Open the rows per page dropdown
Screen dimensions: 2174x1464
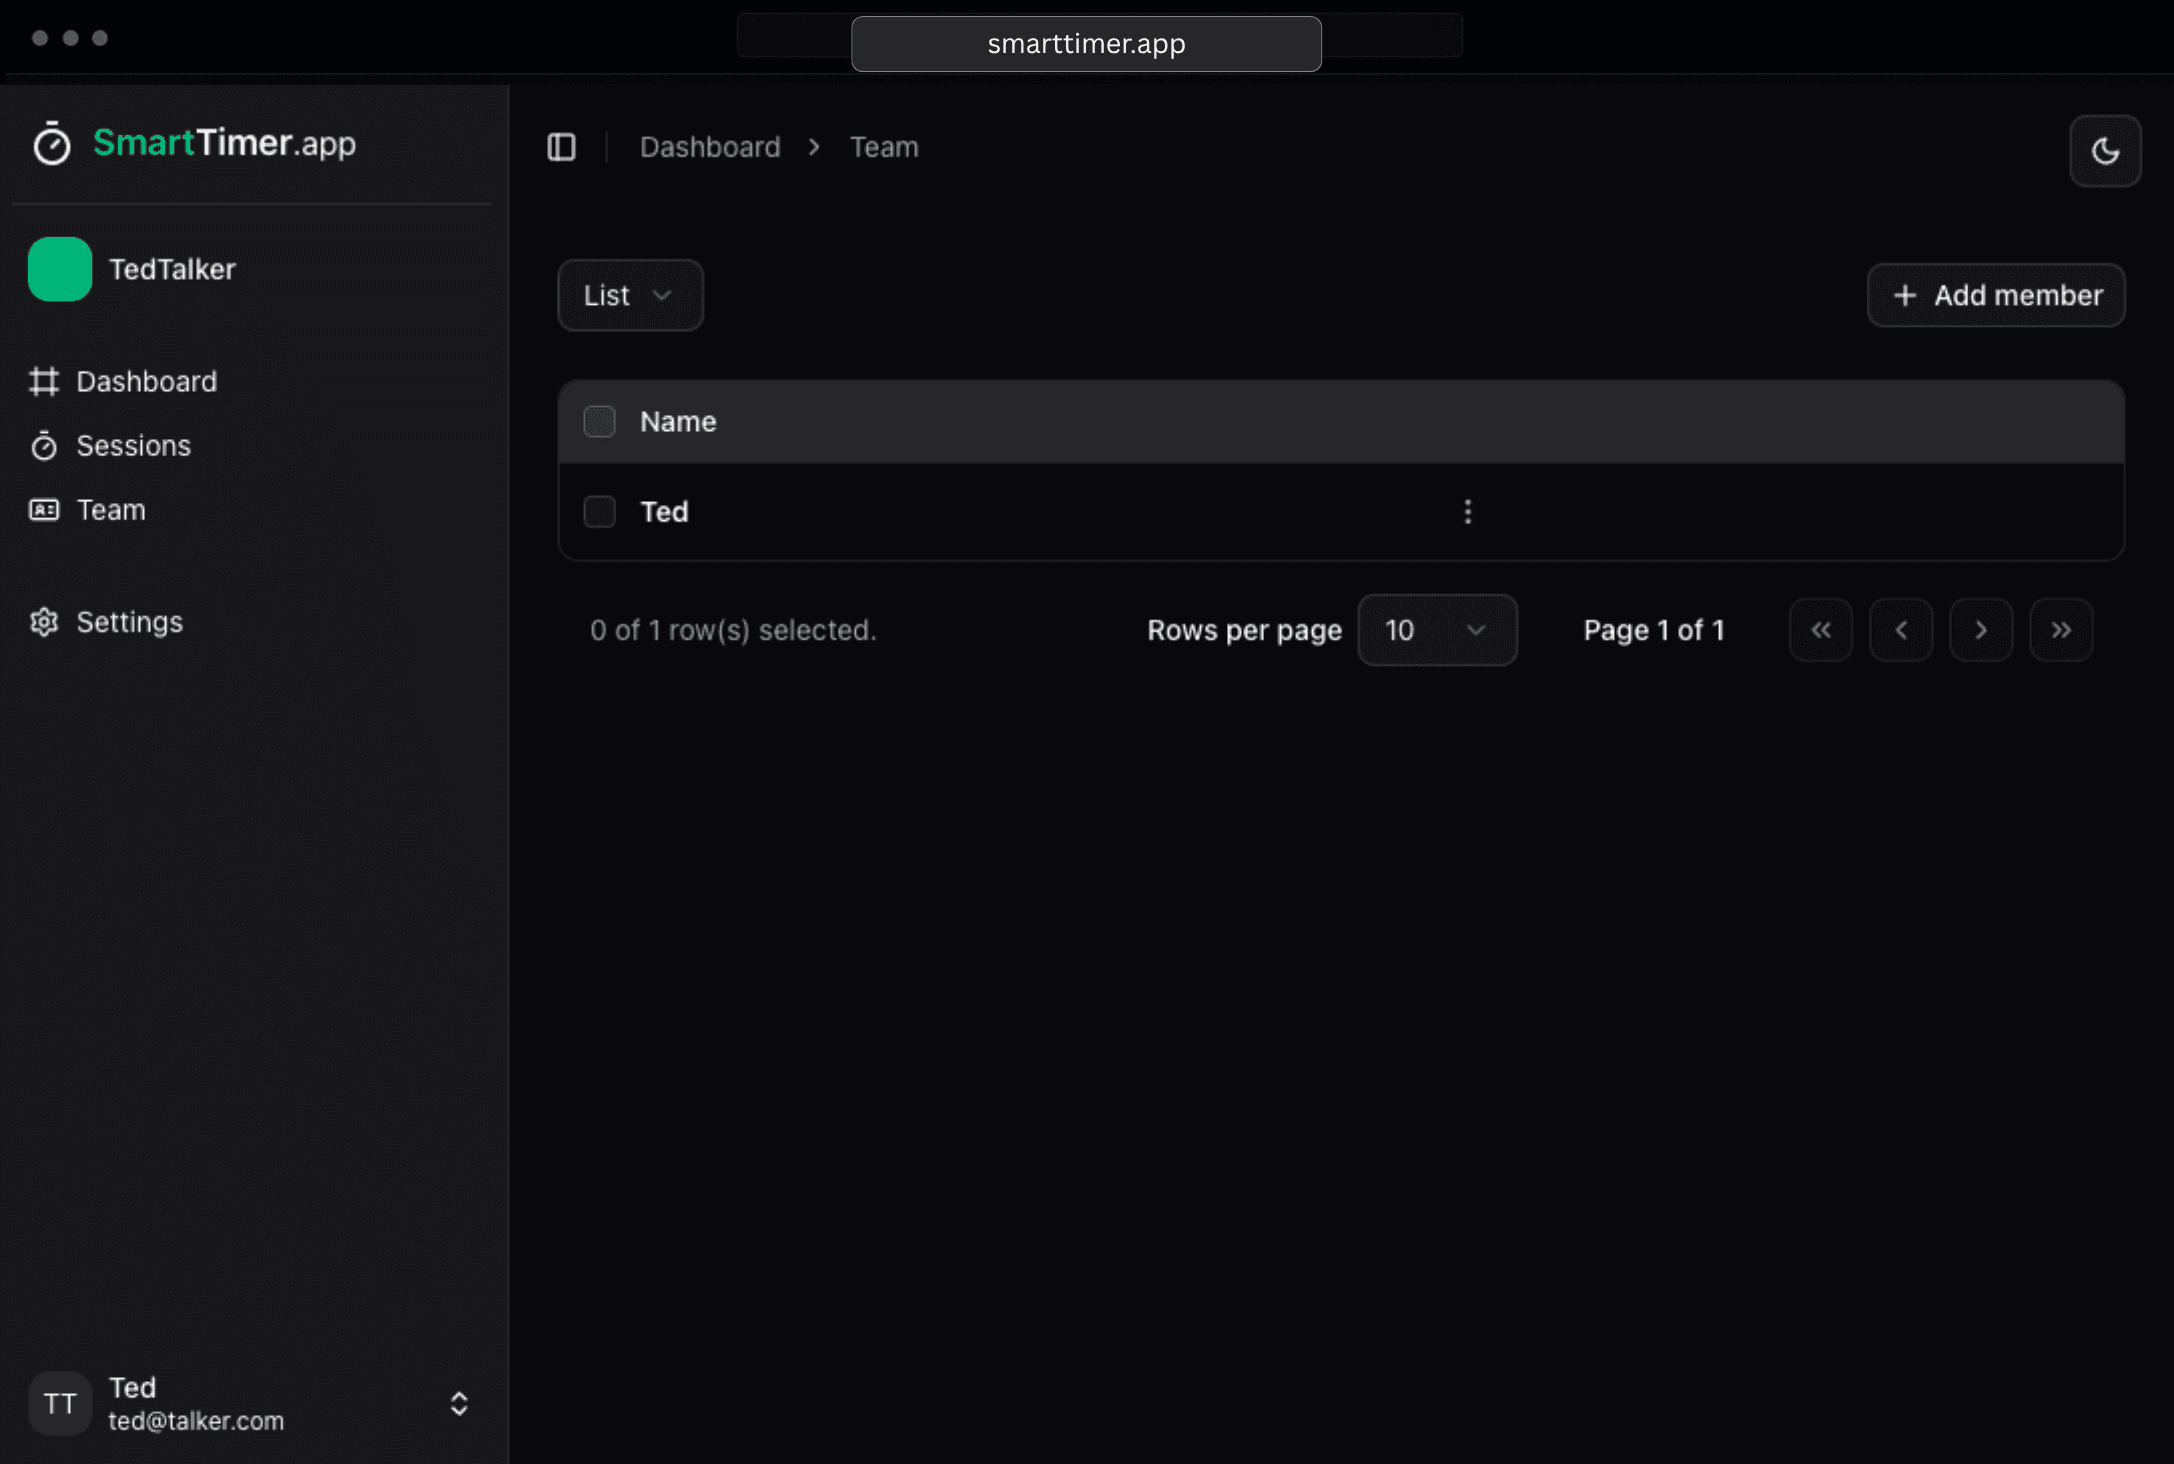(1436, 630)
